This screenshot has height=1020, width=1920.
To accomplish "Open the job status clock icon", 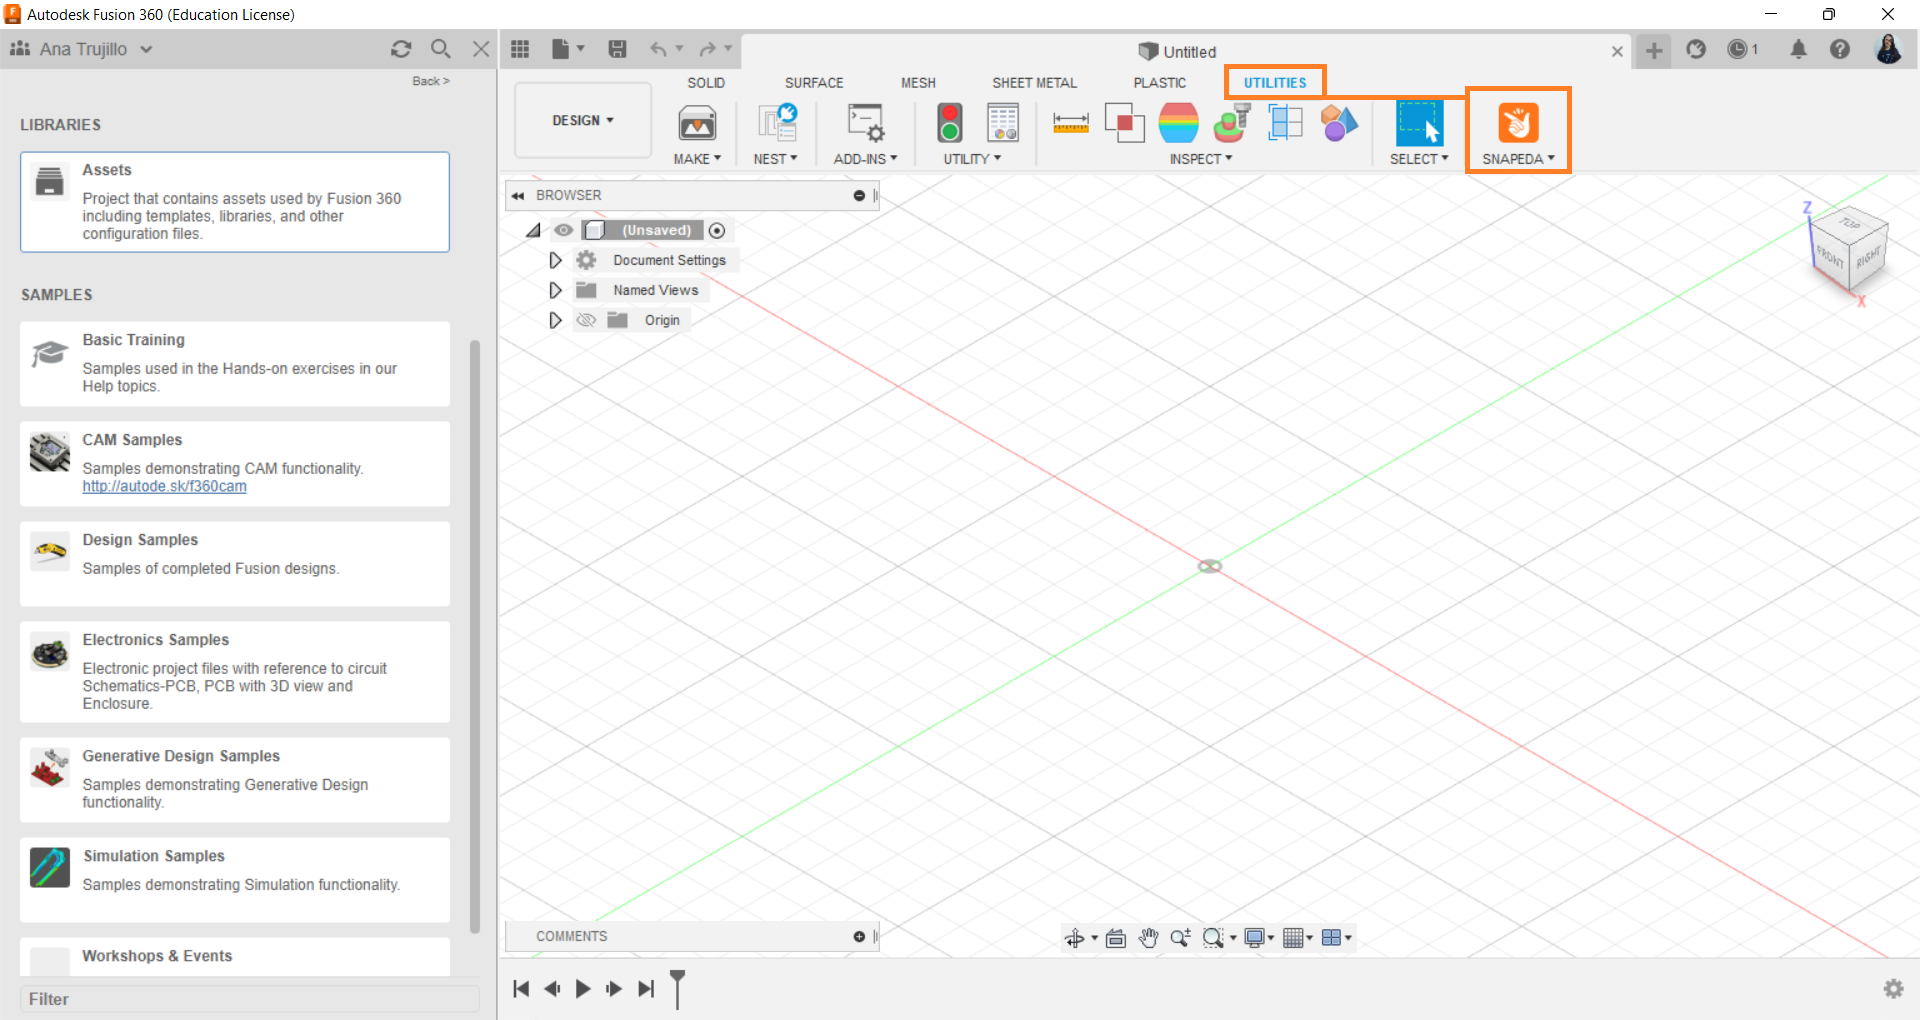I will tap(1738, 49).
